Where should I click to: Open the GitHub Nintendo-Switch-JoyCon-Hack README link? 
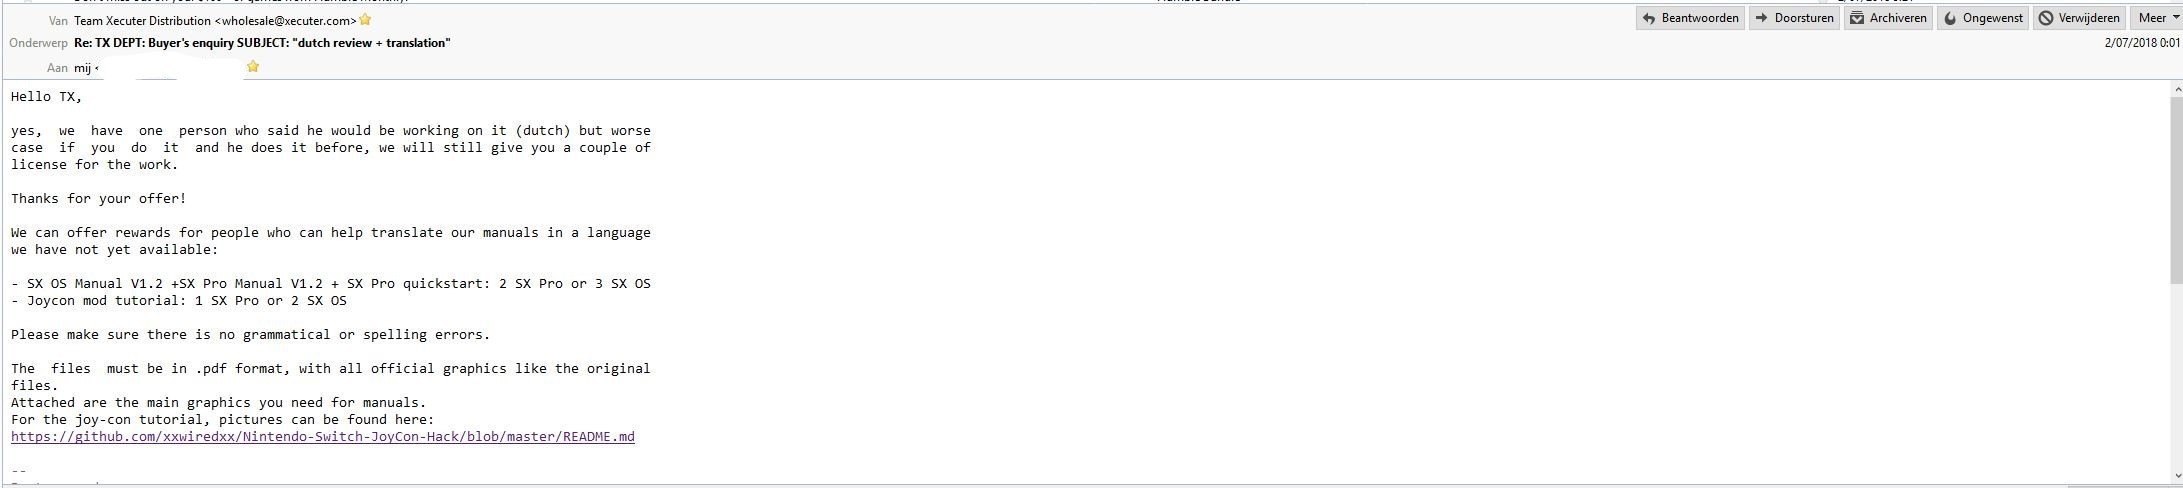click(x=323, y=437)
